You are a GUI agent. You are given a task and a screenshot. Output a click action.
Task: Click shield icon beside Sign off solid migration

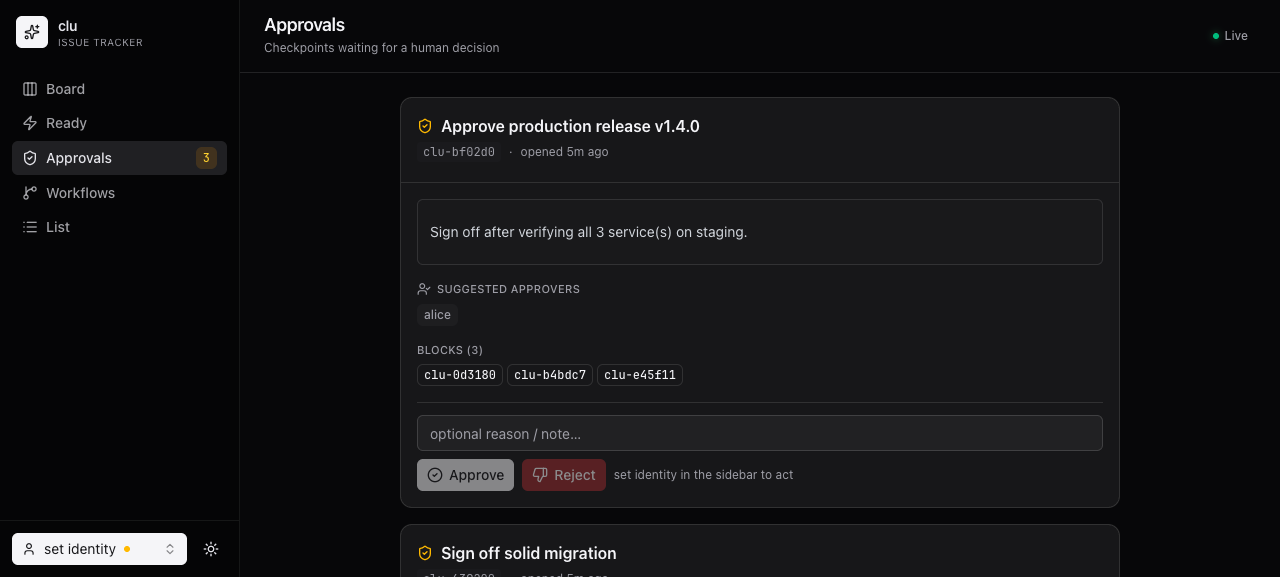[x=425, y=553]
